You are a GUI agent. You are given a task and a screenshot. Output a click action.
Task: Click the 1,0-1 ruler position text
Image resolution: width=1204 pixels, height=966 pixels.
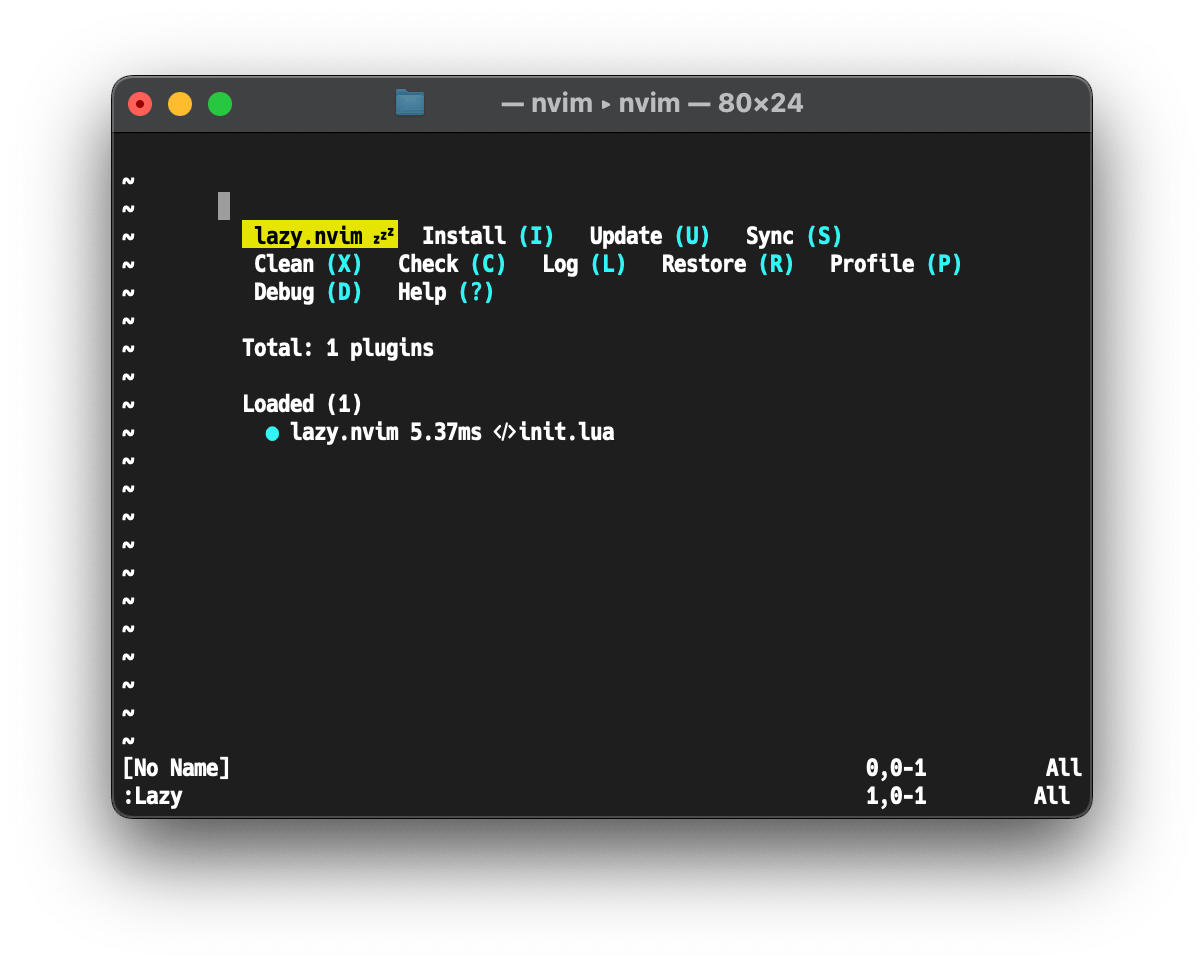tap(896, 796)
